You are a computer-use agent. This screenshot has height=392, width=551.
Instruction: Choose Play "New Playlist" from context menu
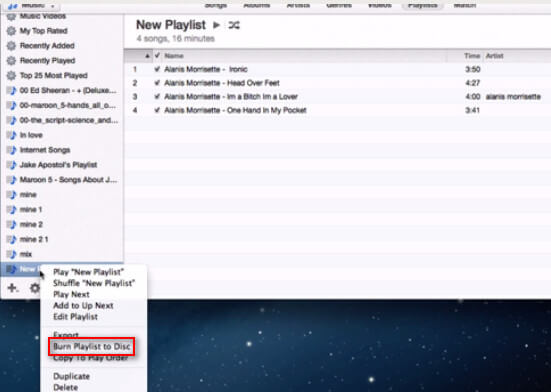tap(88, 272)
